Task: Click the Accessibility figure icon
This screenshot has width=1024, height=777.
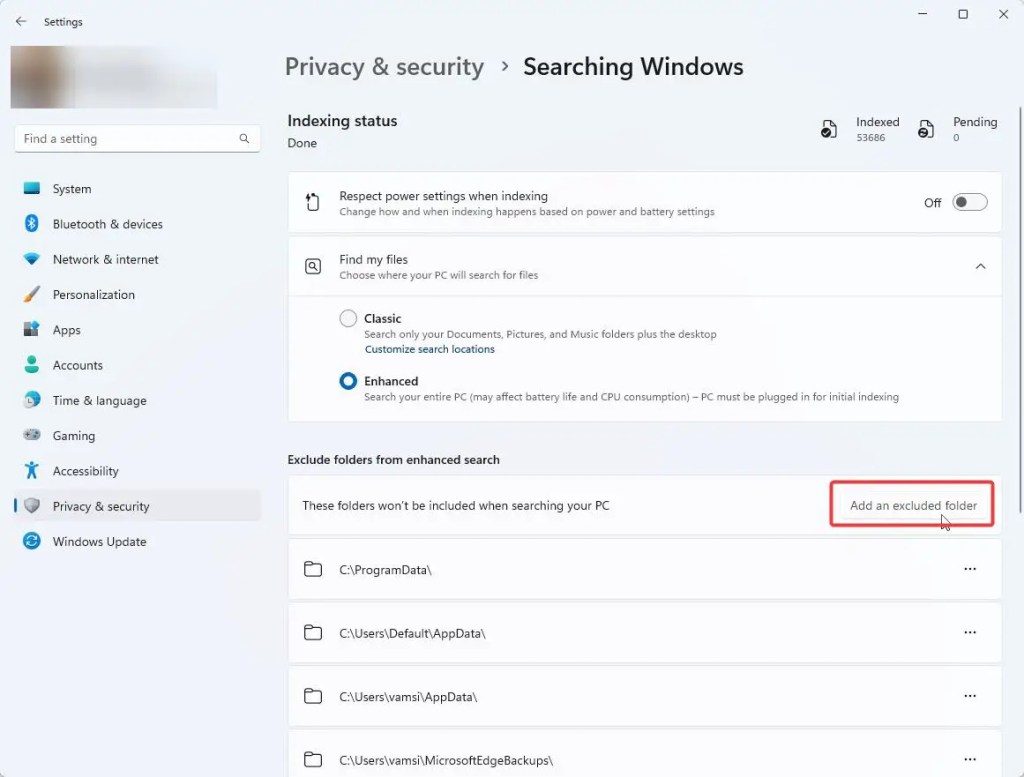Action: [31, 470]
